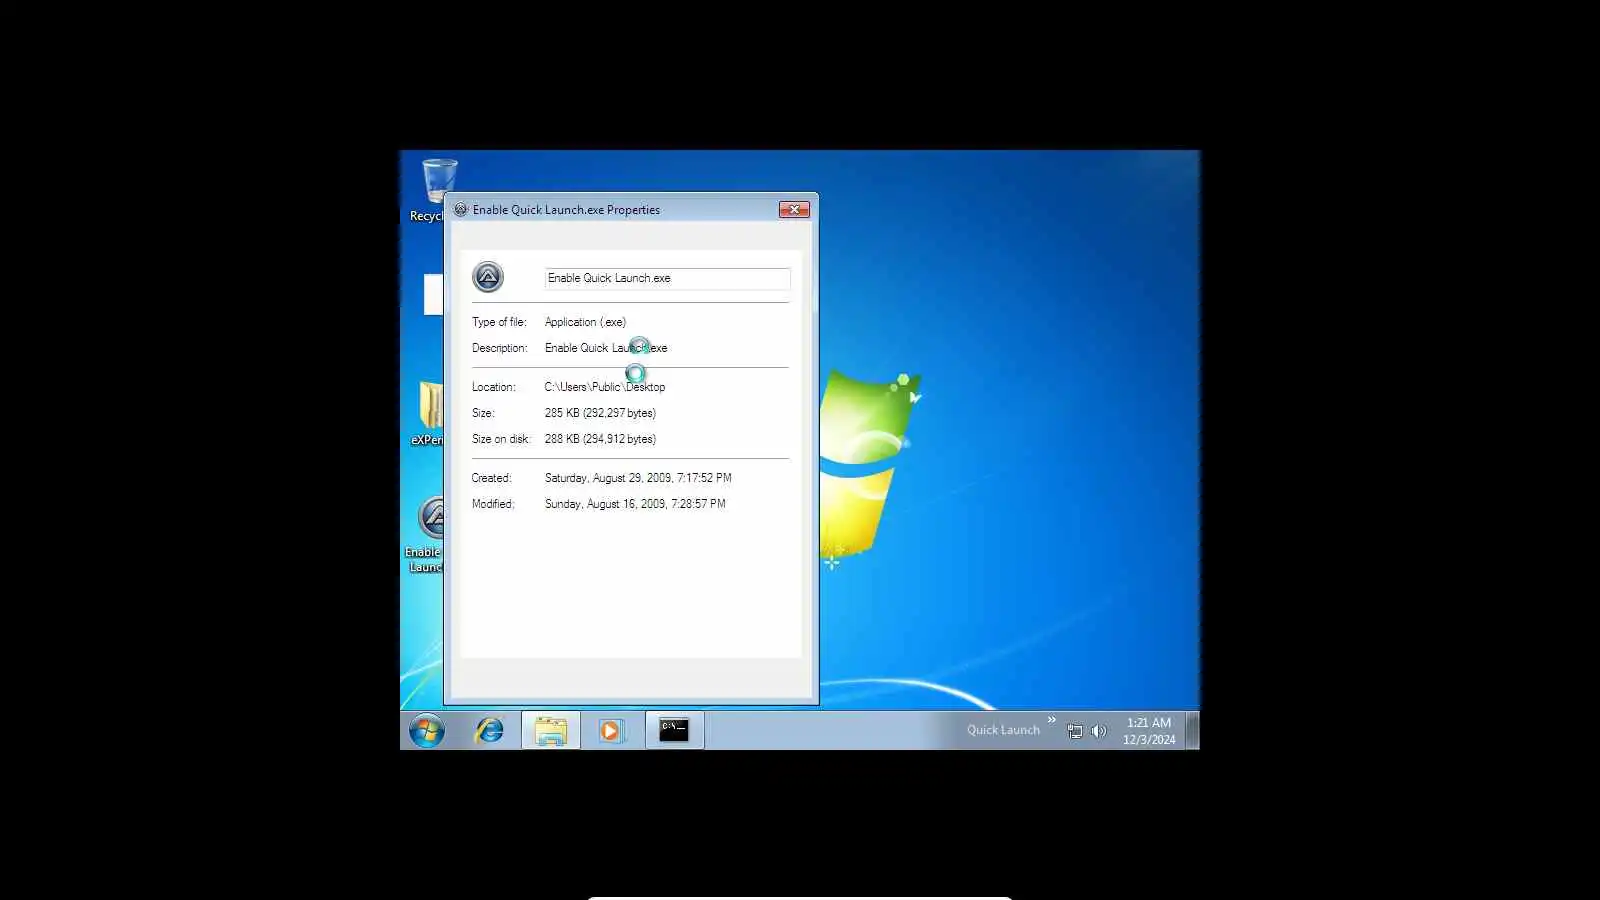
Task: Click the Size on disk value 288 KB
Action: coord(600,439)
